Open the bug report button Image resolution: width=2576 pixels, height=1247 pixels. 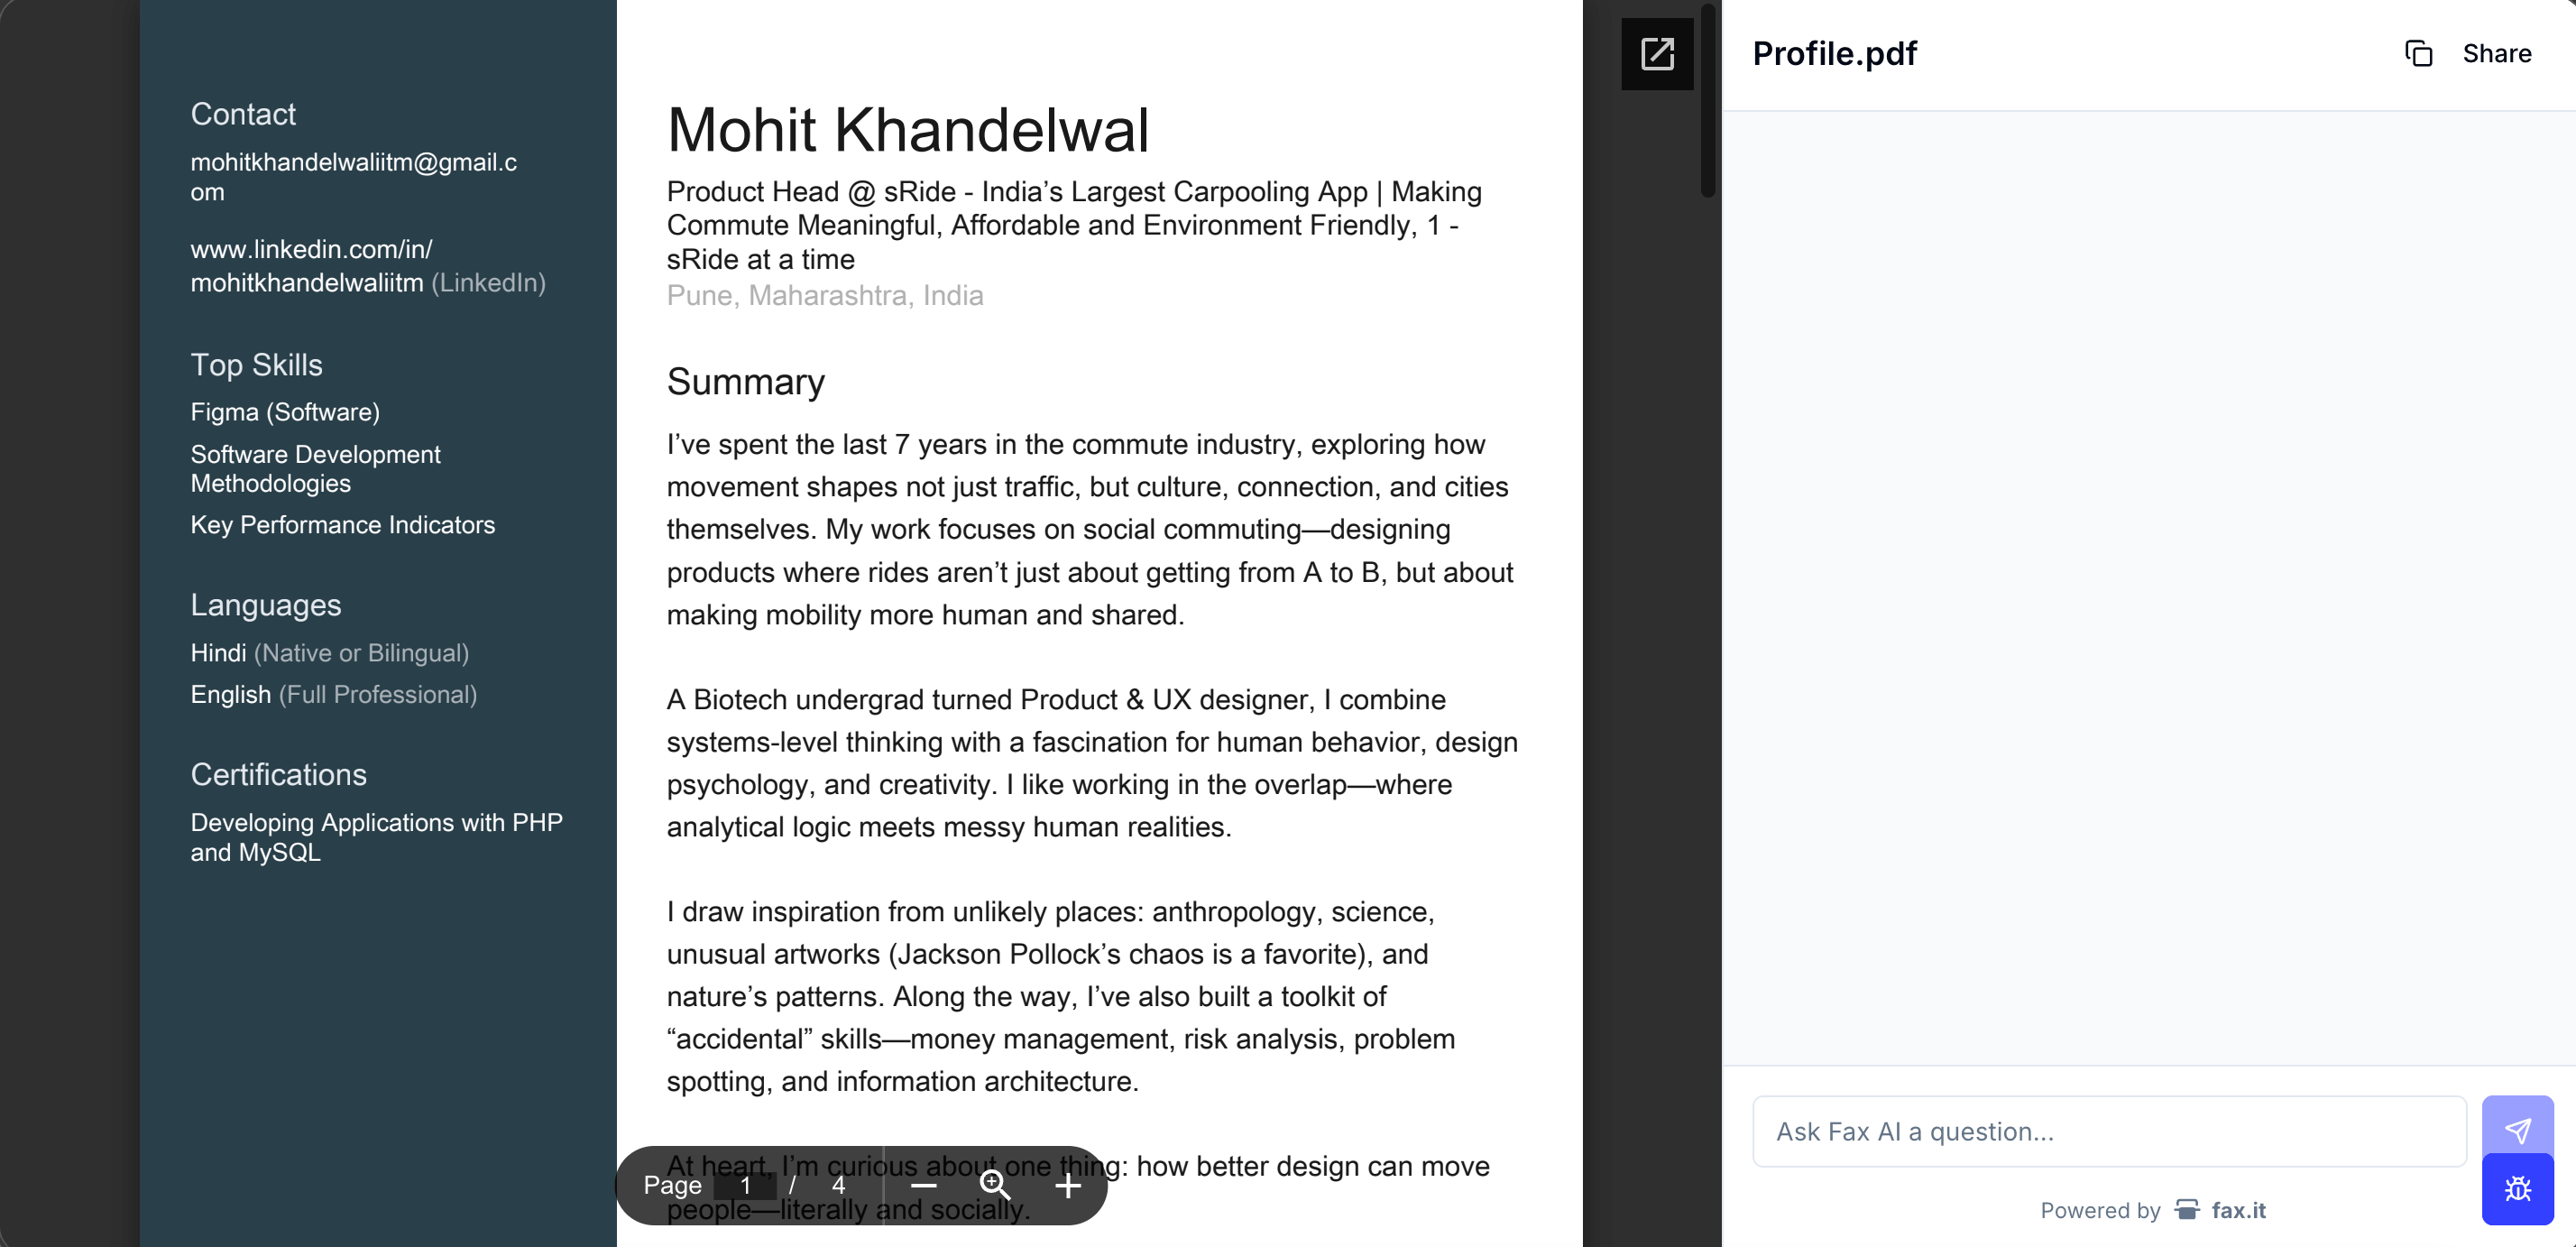[x=2516, y=1189]
